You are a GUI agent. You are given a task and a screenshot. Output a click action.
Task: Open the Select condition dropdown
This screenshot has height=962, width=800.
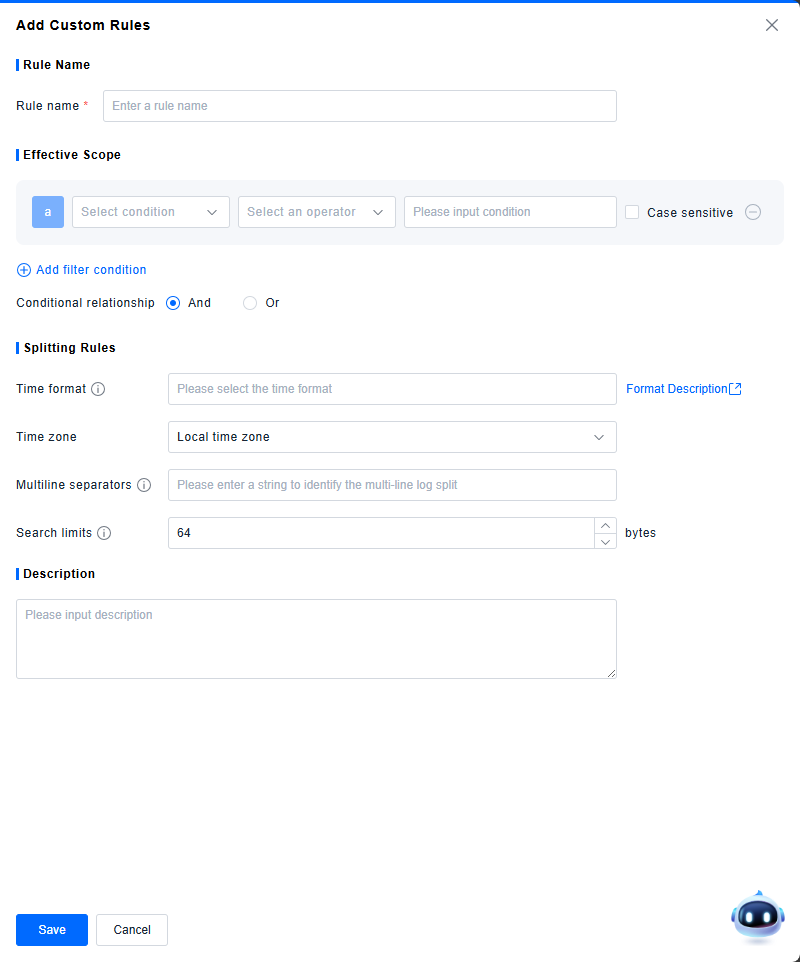coord(151,212)
